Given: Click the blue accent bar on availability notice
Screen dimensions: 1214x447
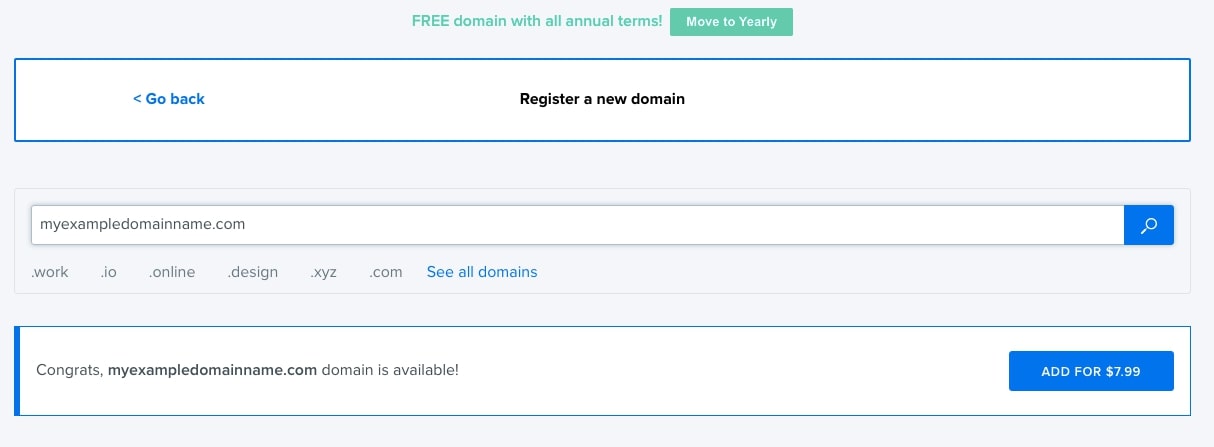Looking at the screenshot, I should [x=17, y=370].
